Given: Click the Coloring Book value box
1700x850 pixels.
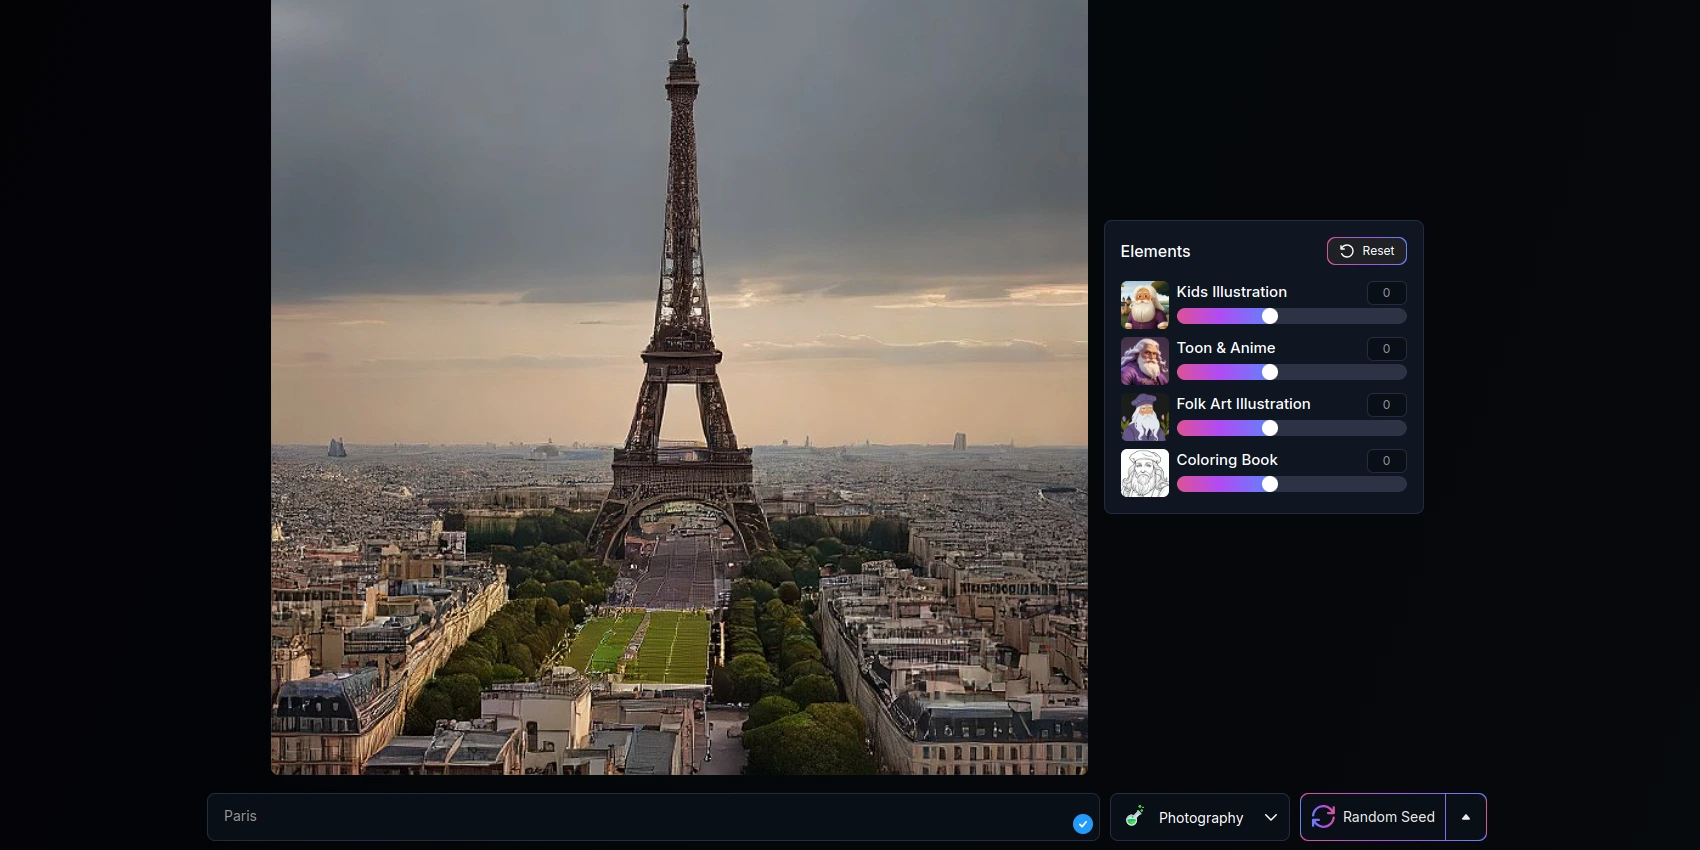Looking at the screenshot, I should [1386, 461].
